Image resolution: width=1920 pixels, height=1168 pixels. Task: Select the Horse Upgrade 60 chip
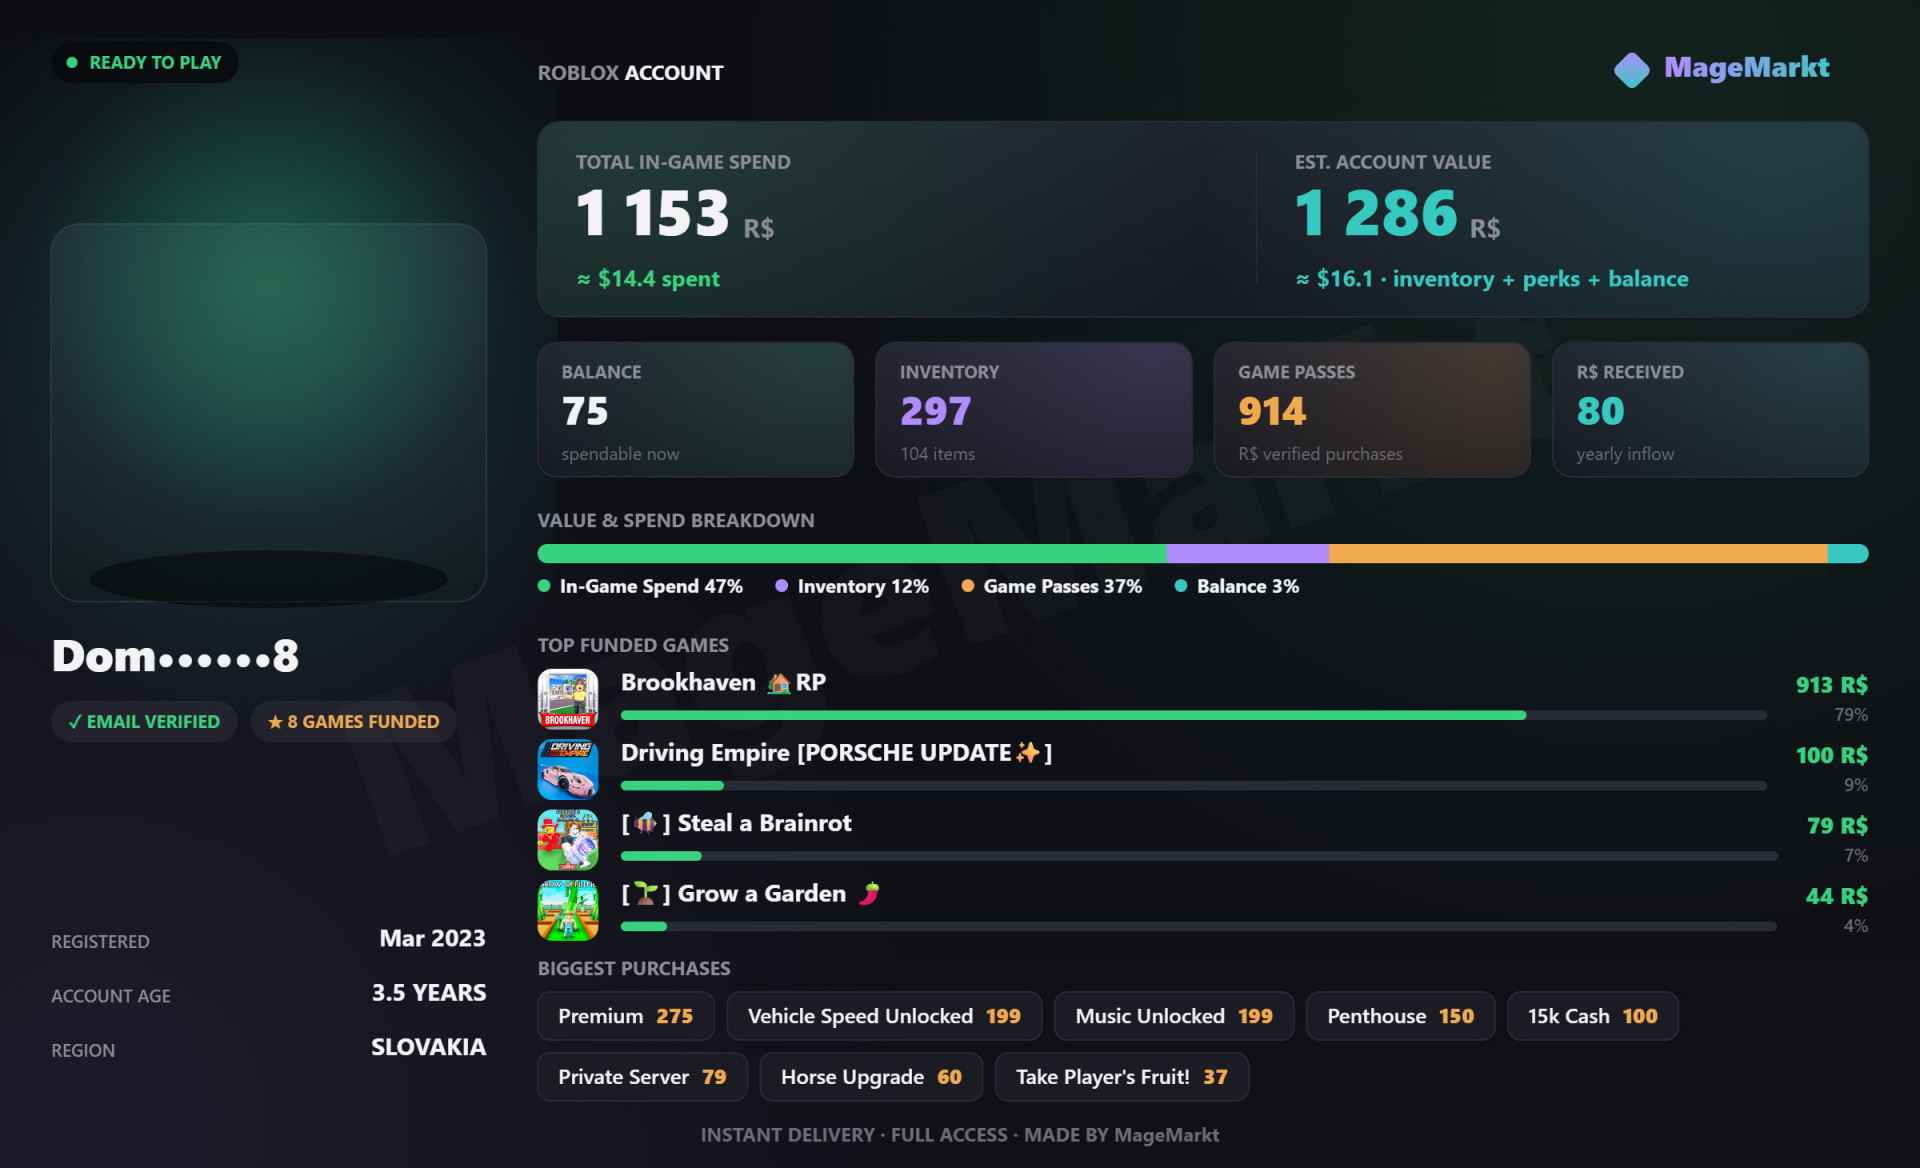coord(871,1077)
